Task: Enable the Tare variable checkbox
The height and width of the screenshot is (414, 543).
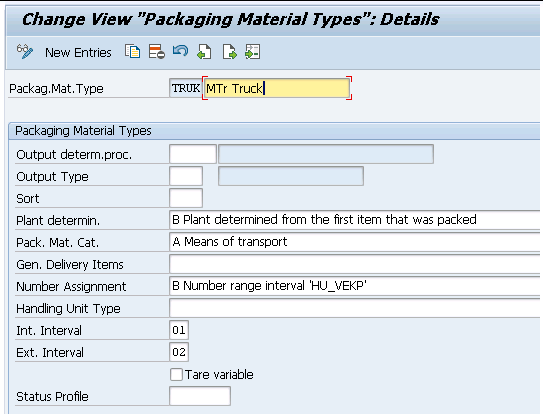Action: click(x=176, y=375)
